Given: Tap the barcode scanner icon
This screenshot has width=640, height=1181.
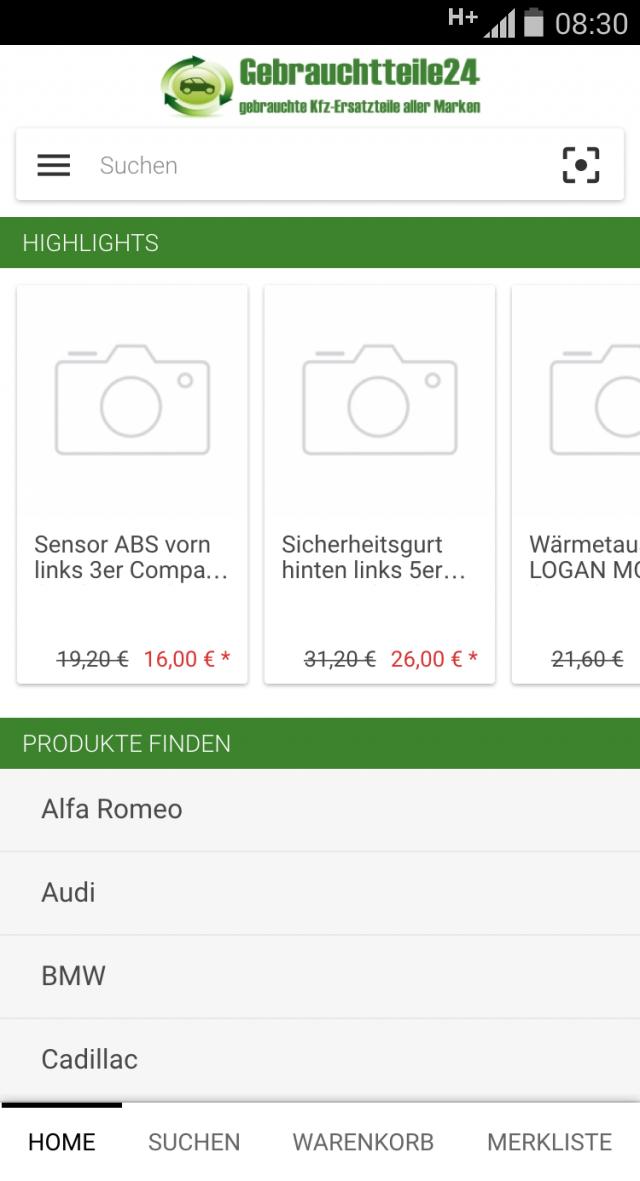Looking at the screenshot, I should 580,165.
